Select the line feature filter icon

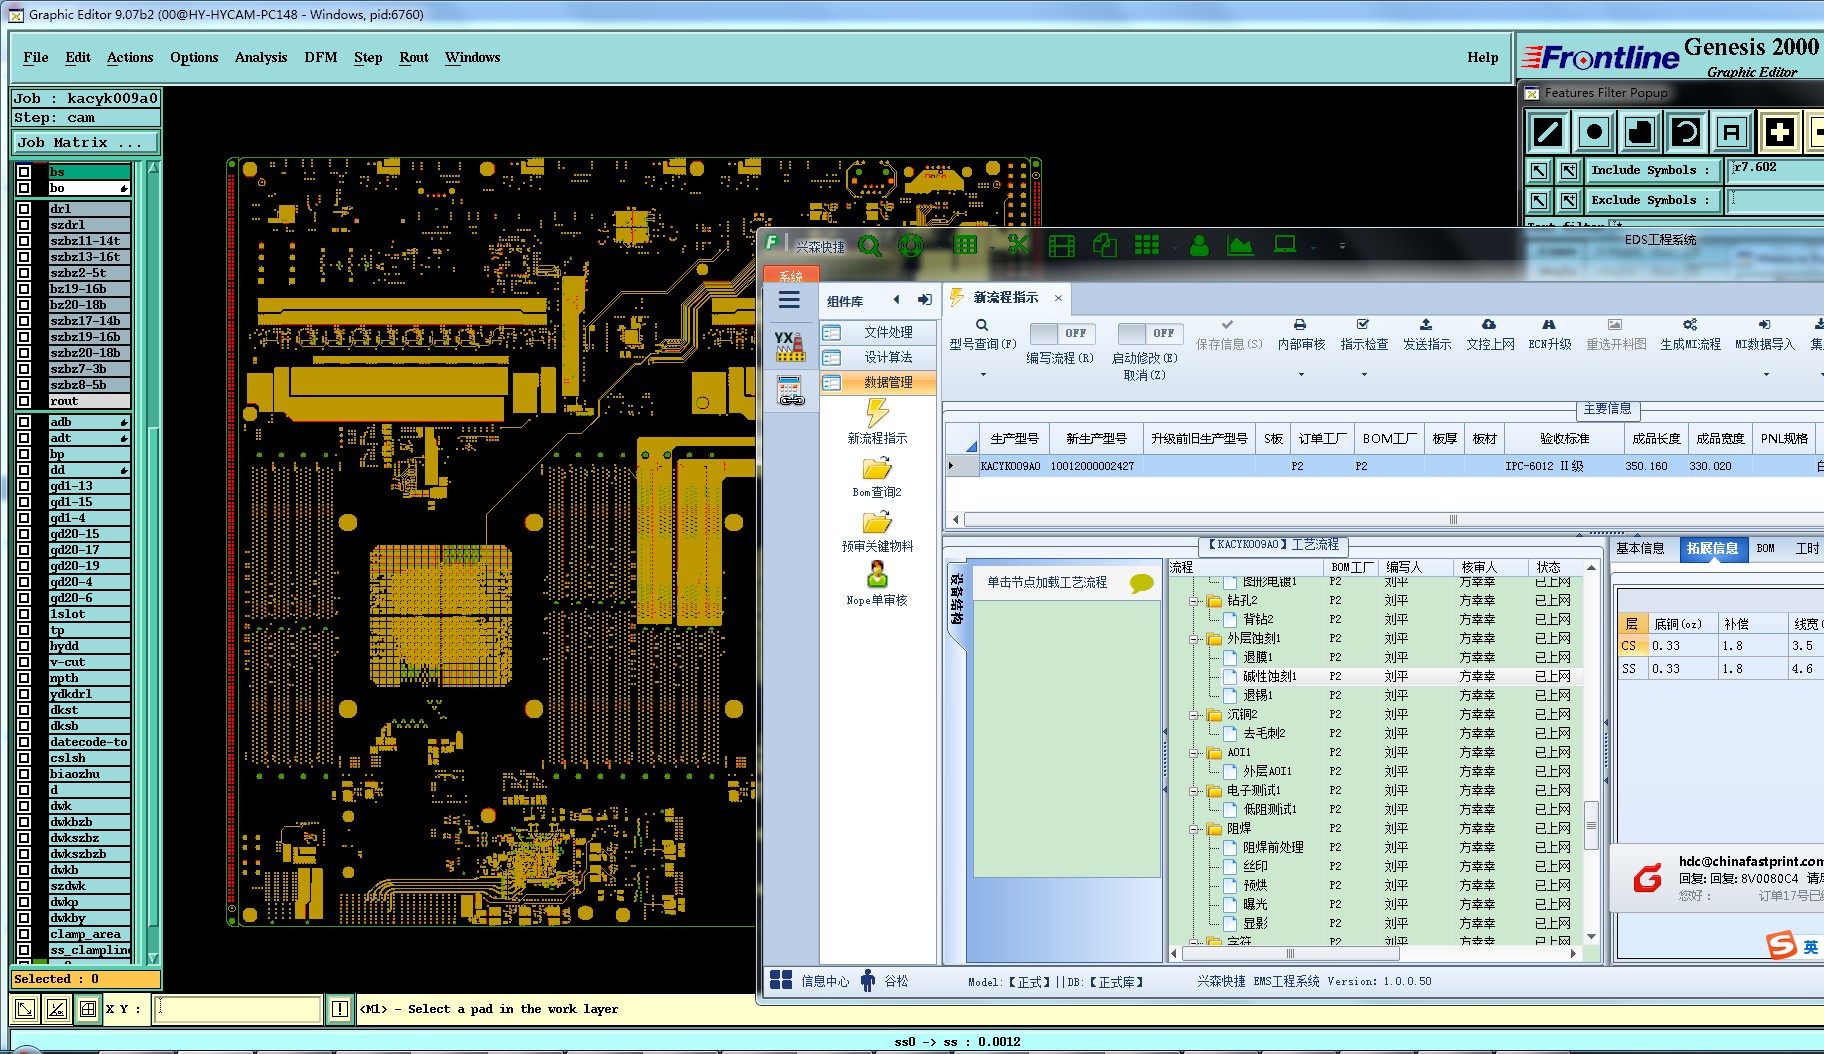[x=1548, y=132]
